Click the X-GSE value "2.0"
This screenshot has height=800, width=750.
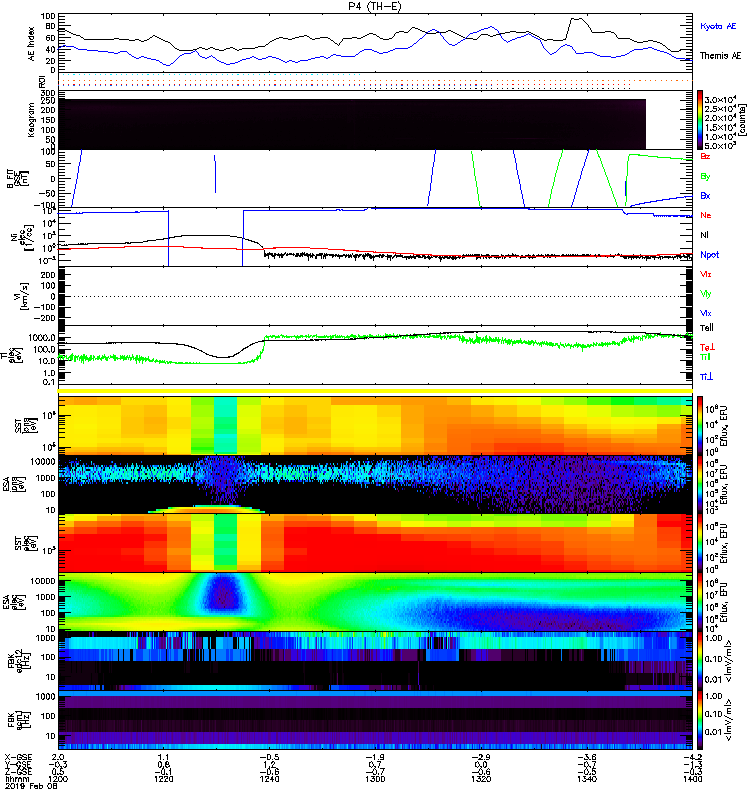(58, 757)
